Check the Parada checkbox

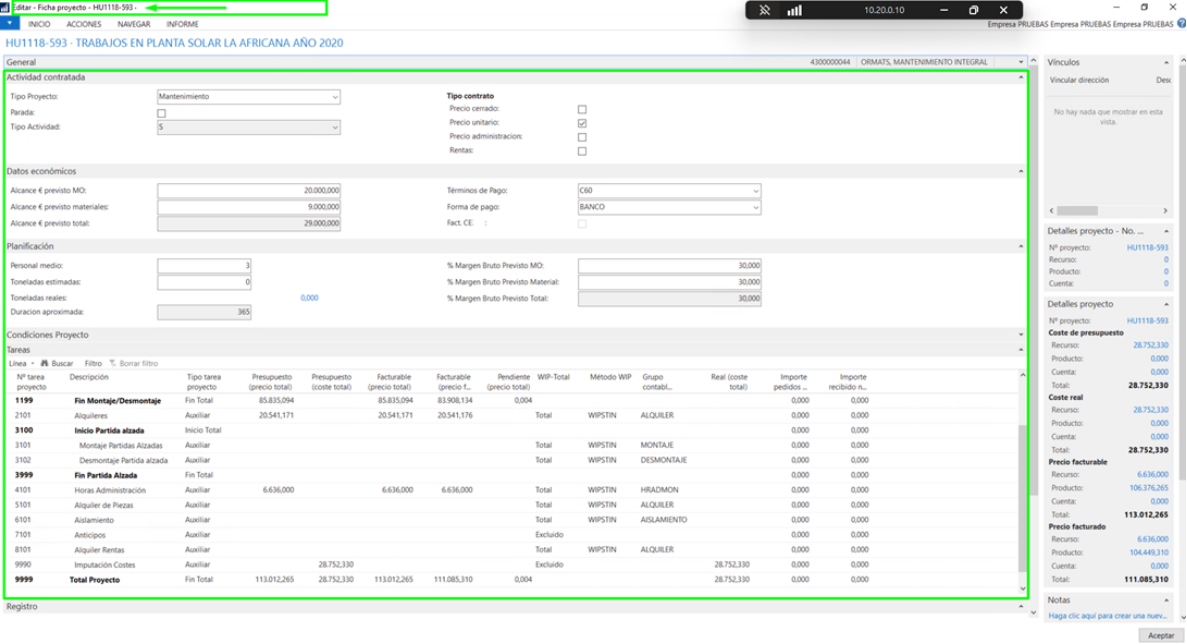(x=162, y=113)
